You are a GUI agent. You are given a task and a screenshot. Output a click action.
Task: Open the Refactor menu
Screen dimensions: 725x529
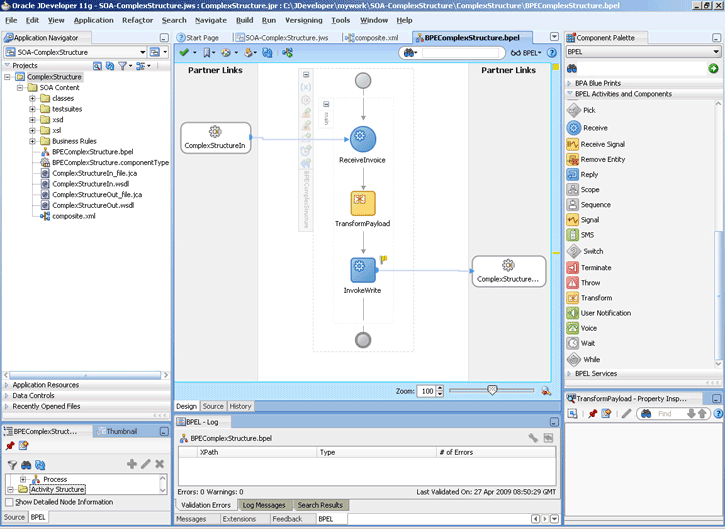click(x=137, y=20)
